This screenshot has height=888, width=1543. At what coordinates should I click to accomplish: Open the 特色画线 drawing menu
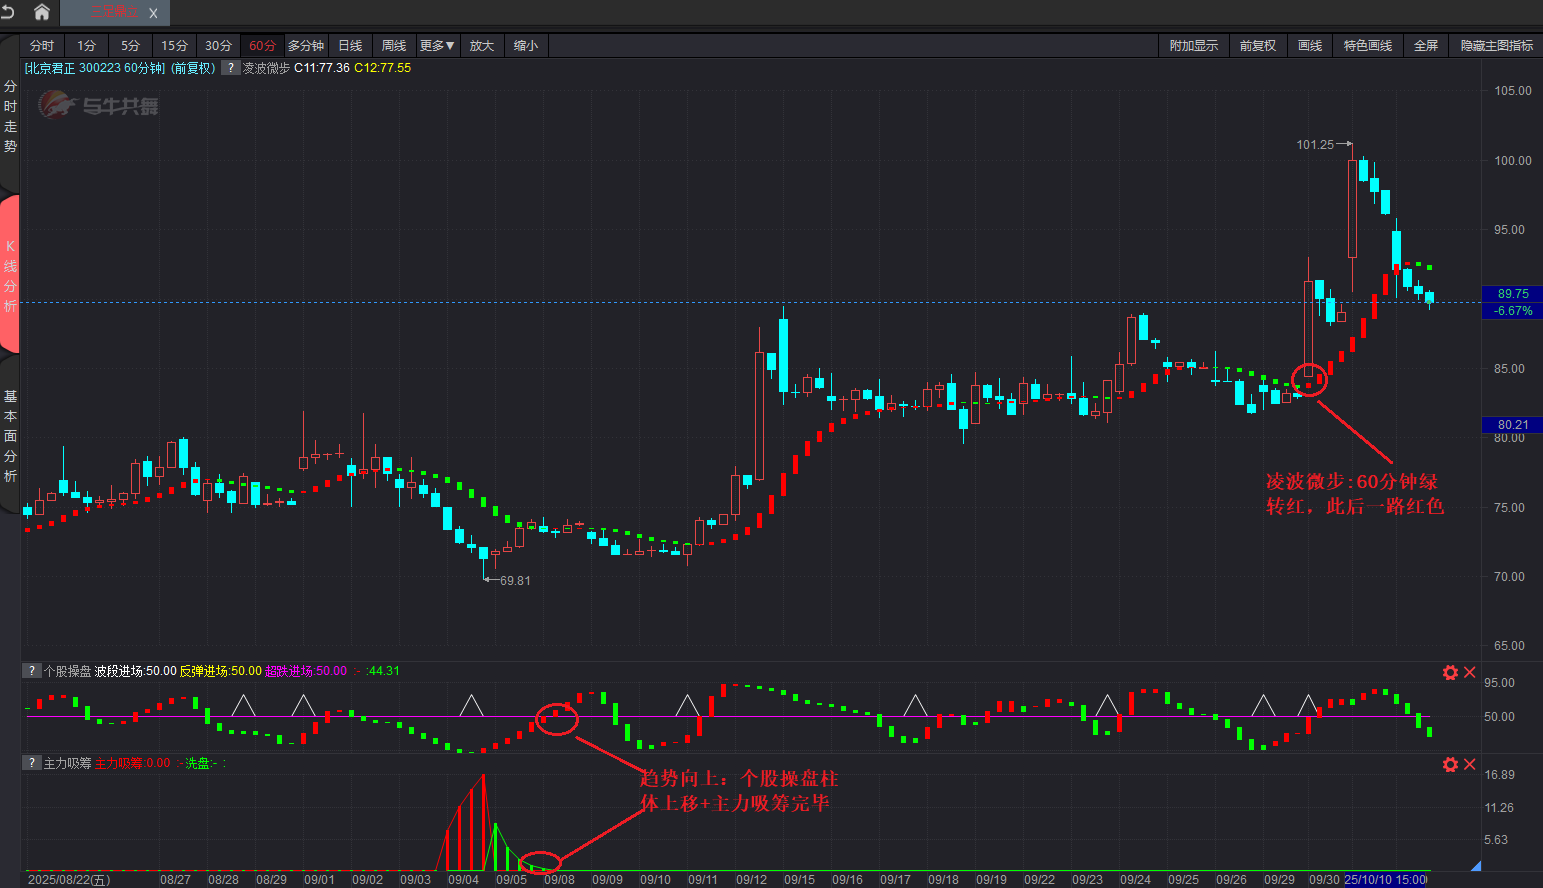tap(1367, 46)
